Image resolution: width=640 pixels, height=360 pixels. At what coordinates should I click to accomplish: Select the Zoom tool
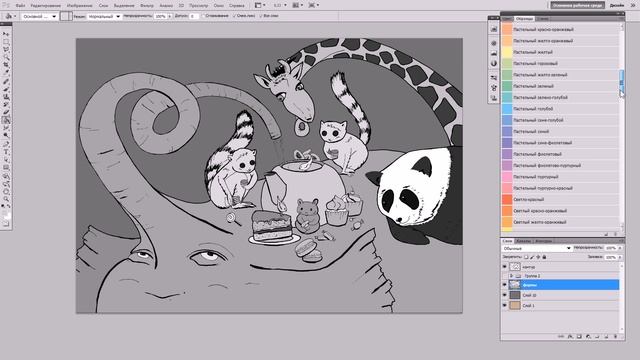(x=6, y=198)
